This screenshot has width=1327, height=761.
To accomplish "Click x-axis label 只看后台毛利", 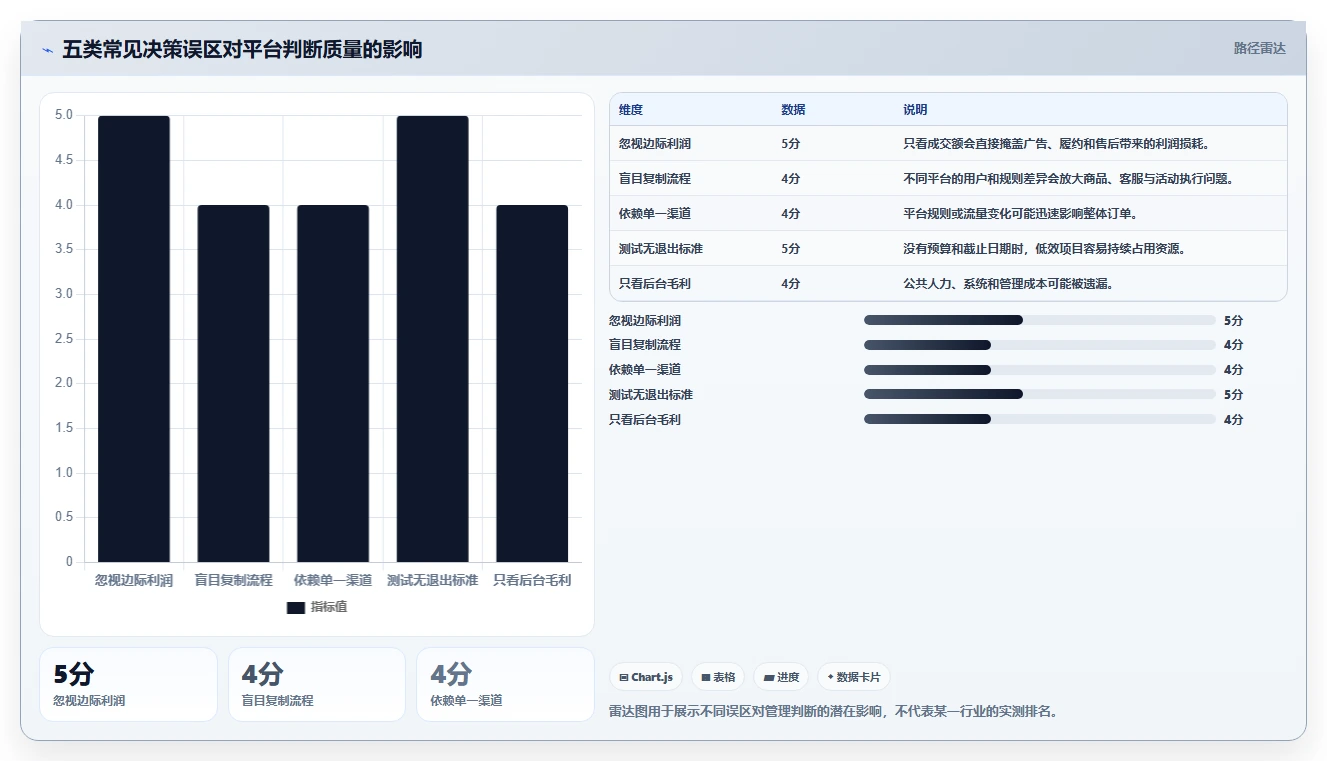I will (x=532, y=580).
